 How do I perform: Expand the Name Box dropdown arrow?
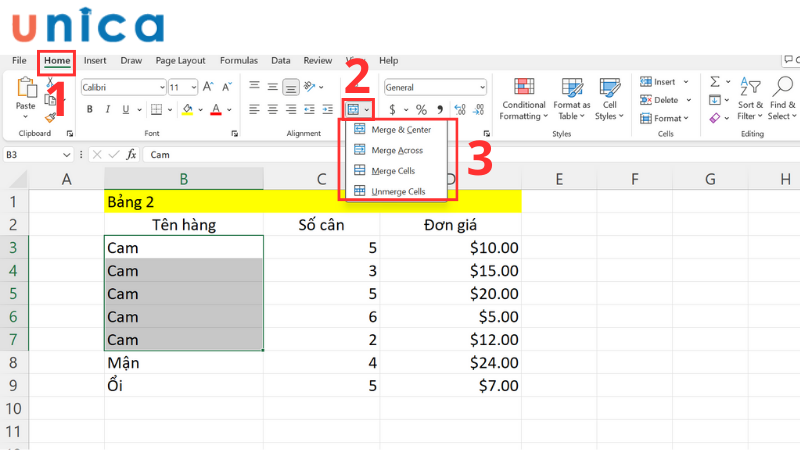pos(67,155)
